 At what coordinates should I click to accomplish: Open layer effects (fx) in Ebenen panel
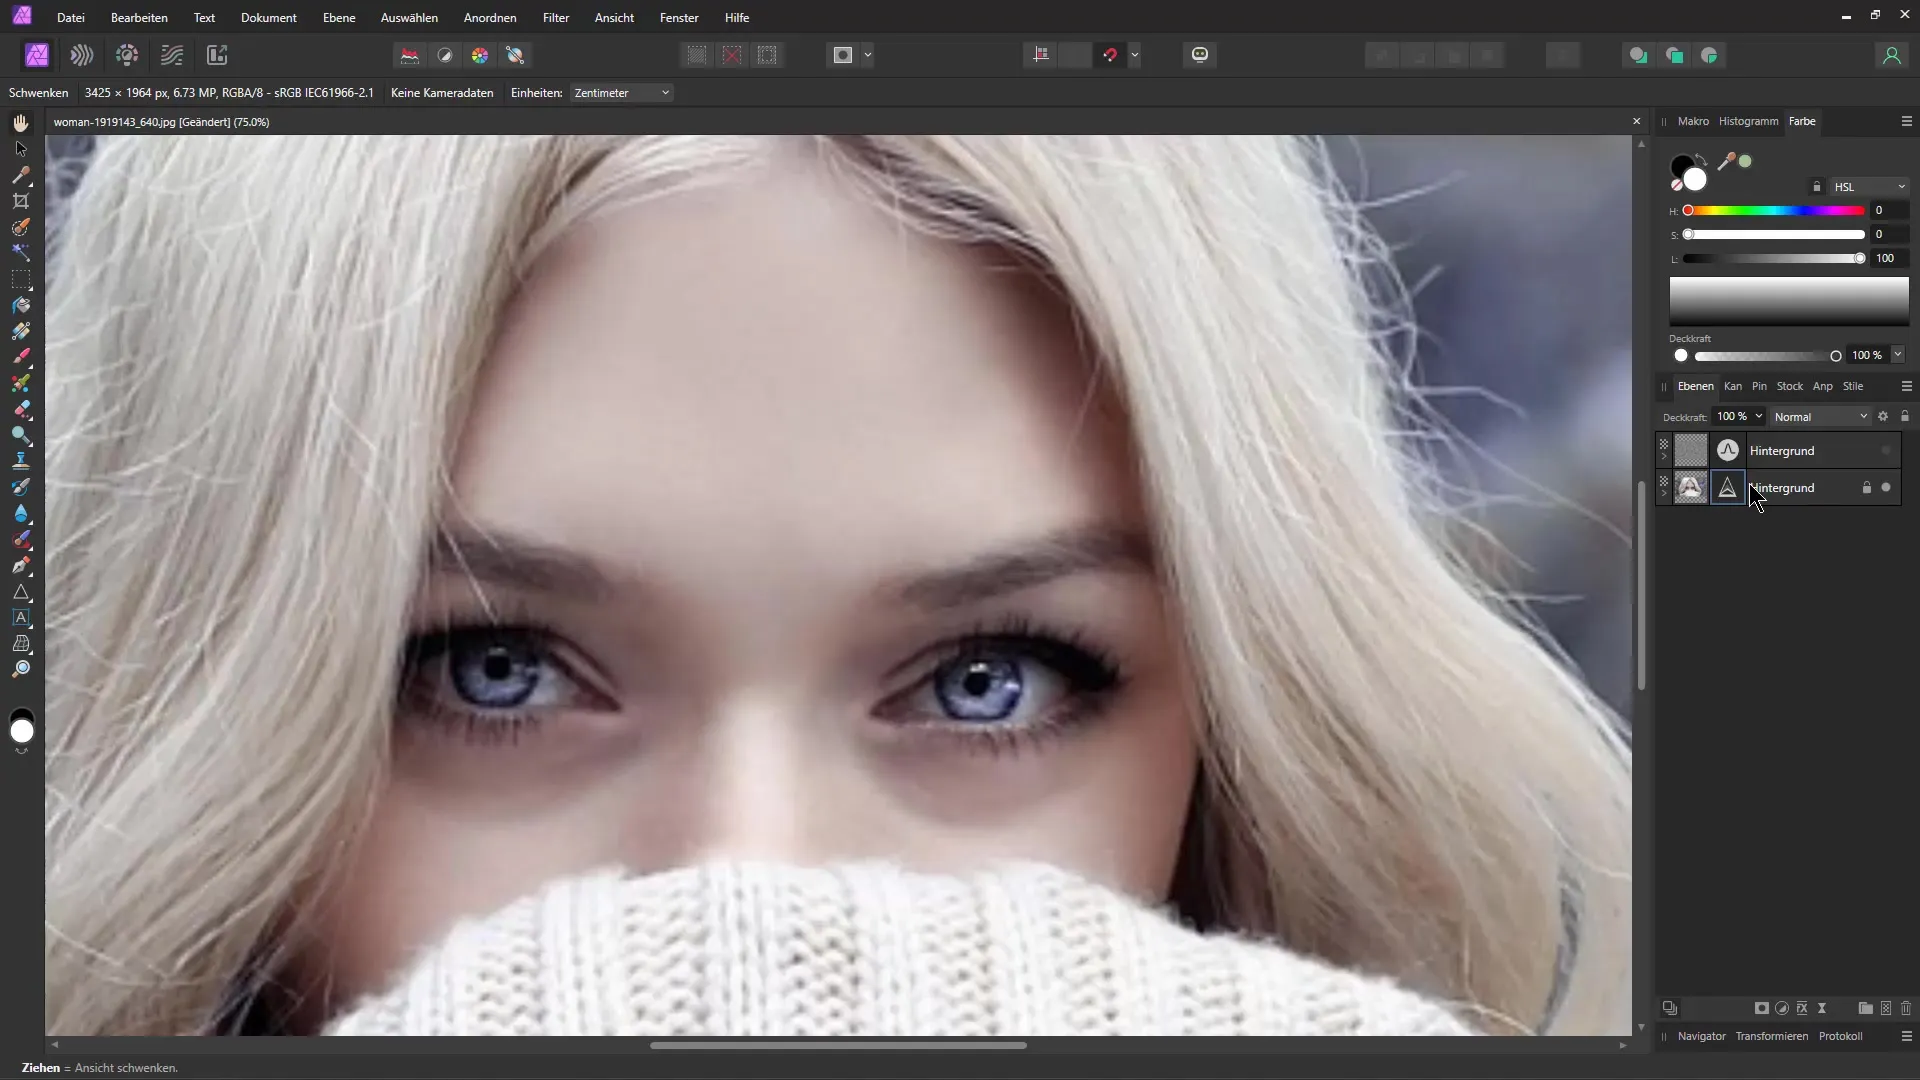(x=1802, y=1008)
